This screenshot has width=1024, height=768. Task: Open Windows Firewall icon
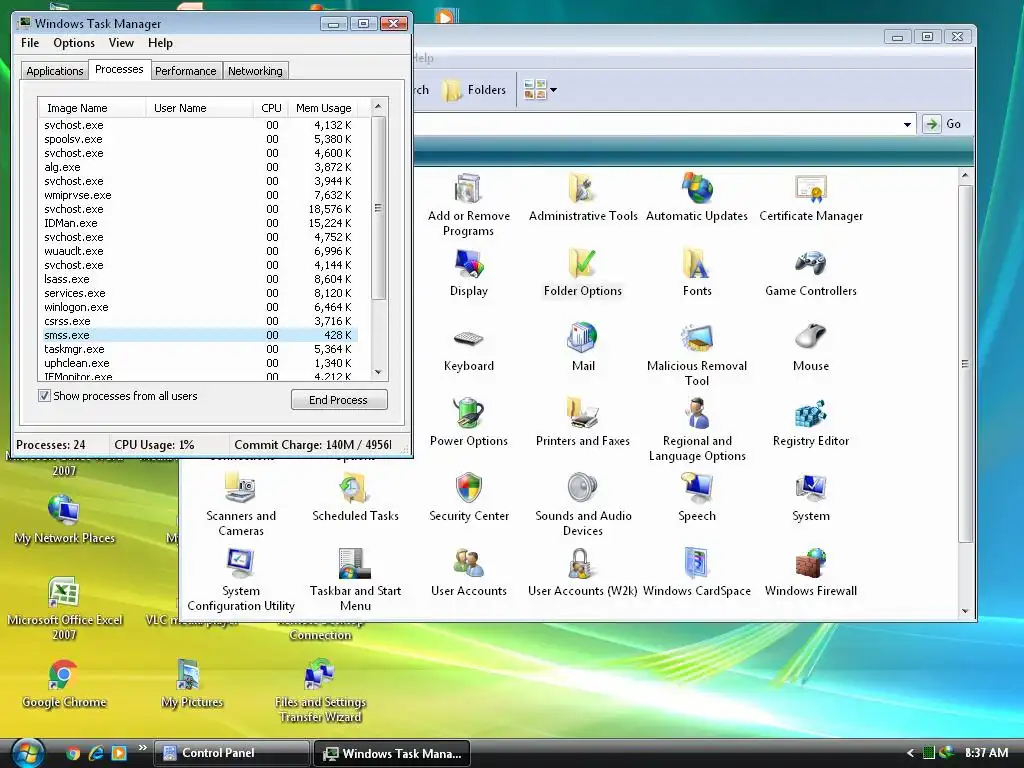811,573
